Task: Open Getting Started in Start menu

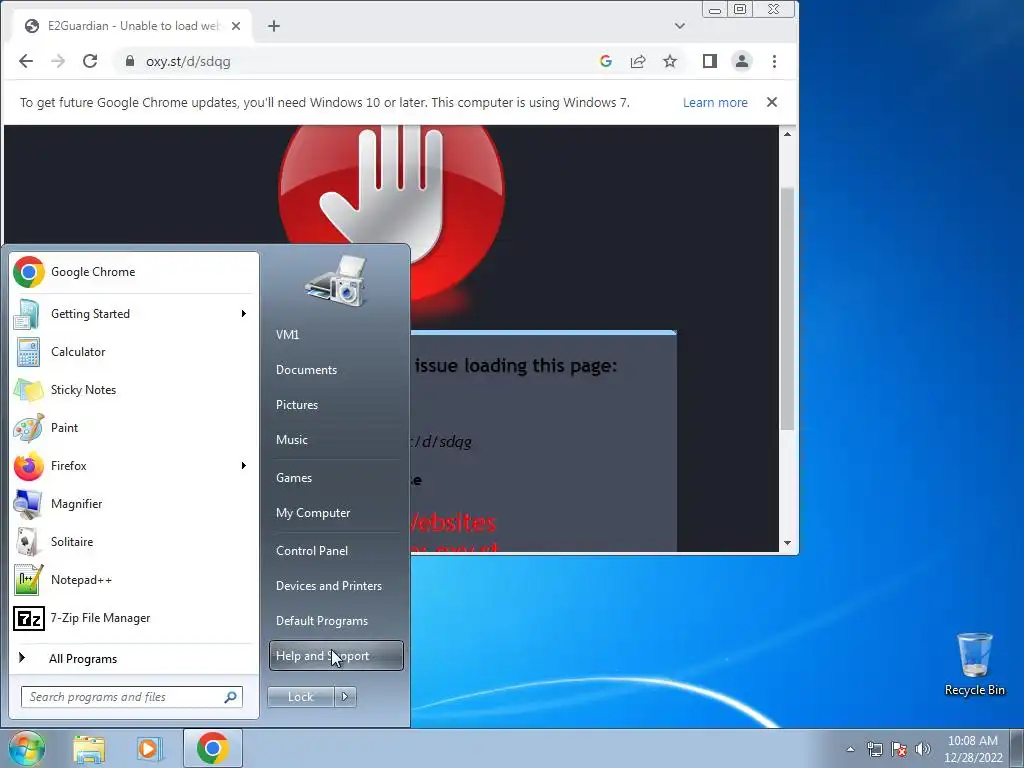Action: coord(134,313)
